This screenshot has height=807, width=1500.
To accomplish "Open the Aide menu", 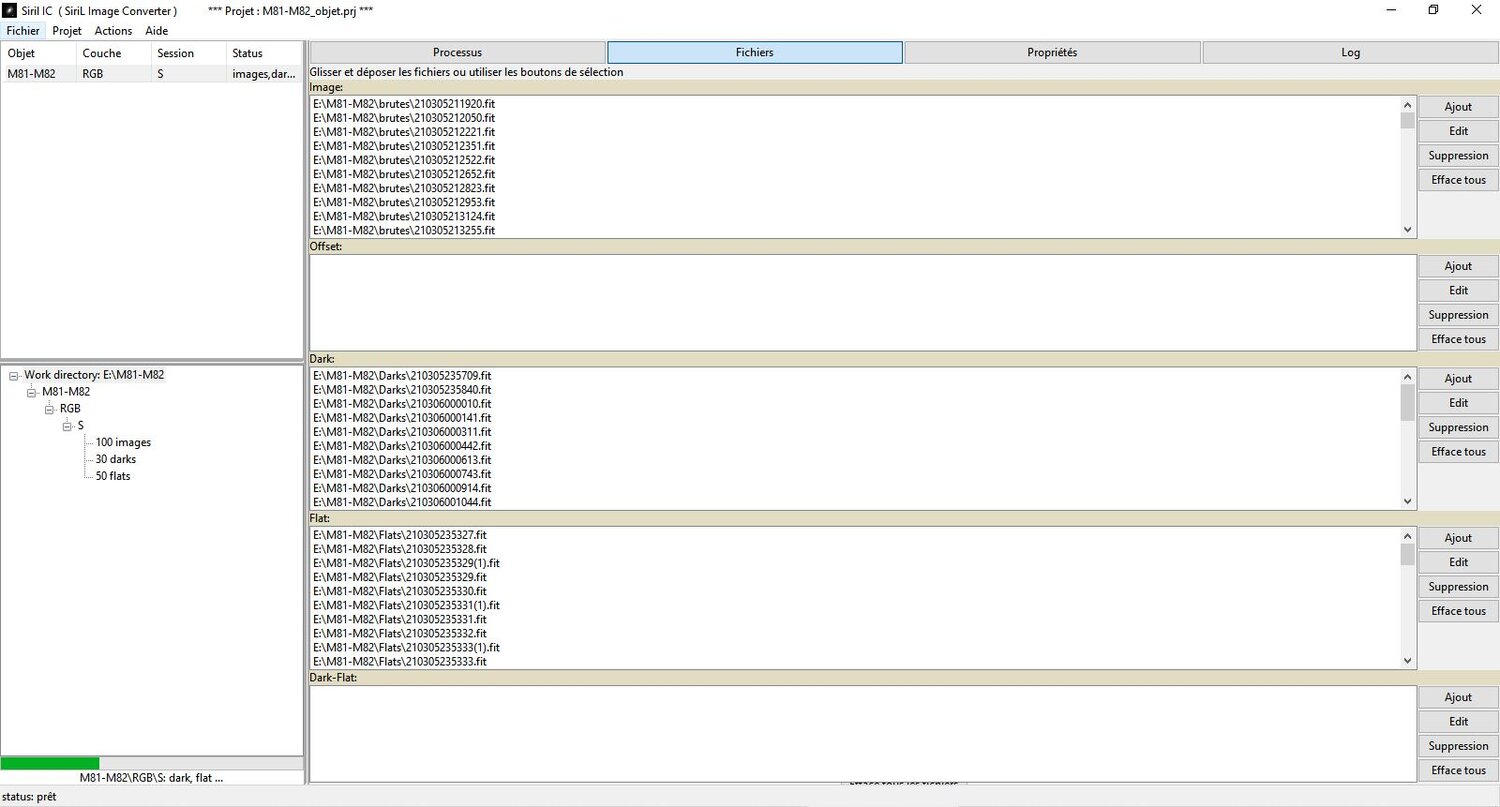I will [157, 31].
